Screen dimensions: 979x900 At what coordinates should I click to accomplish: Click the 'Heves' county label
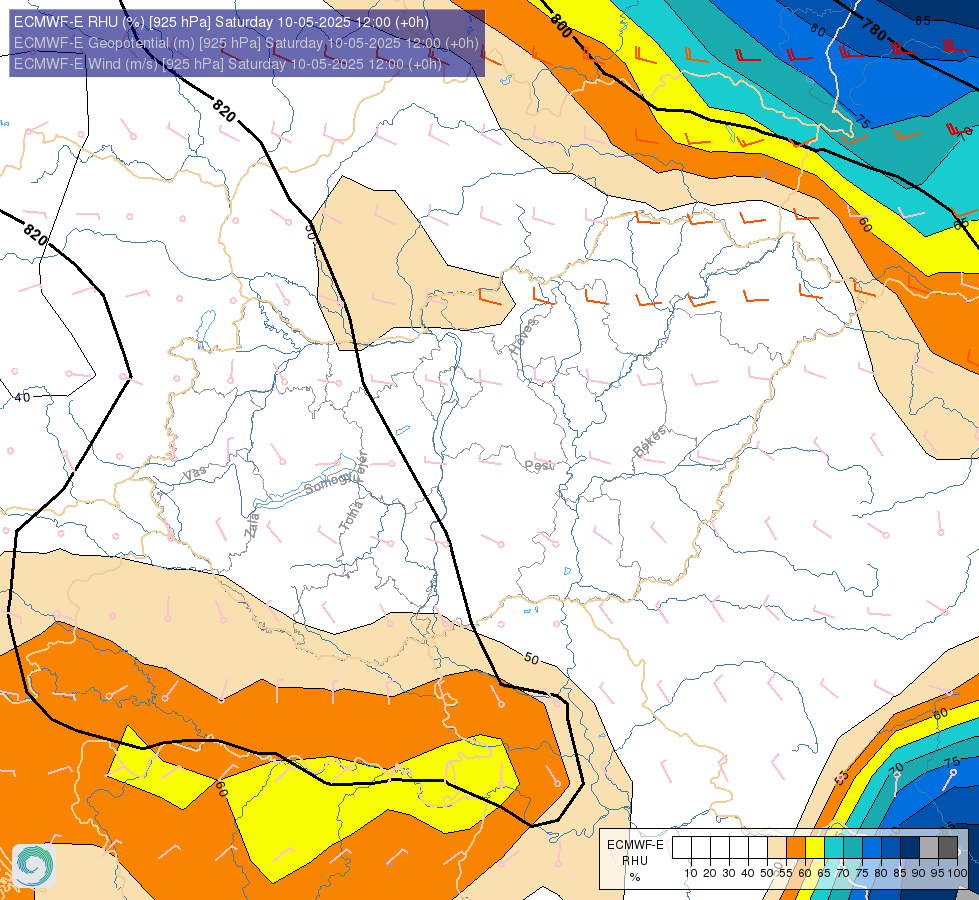pyautogui.click(x=523, y=337)
